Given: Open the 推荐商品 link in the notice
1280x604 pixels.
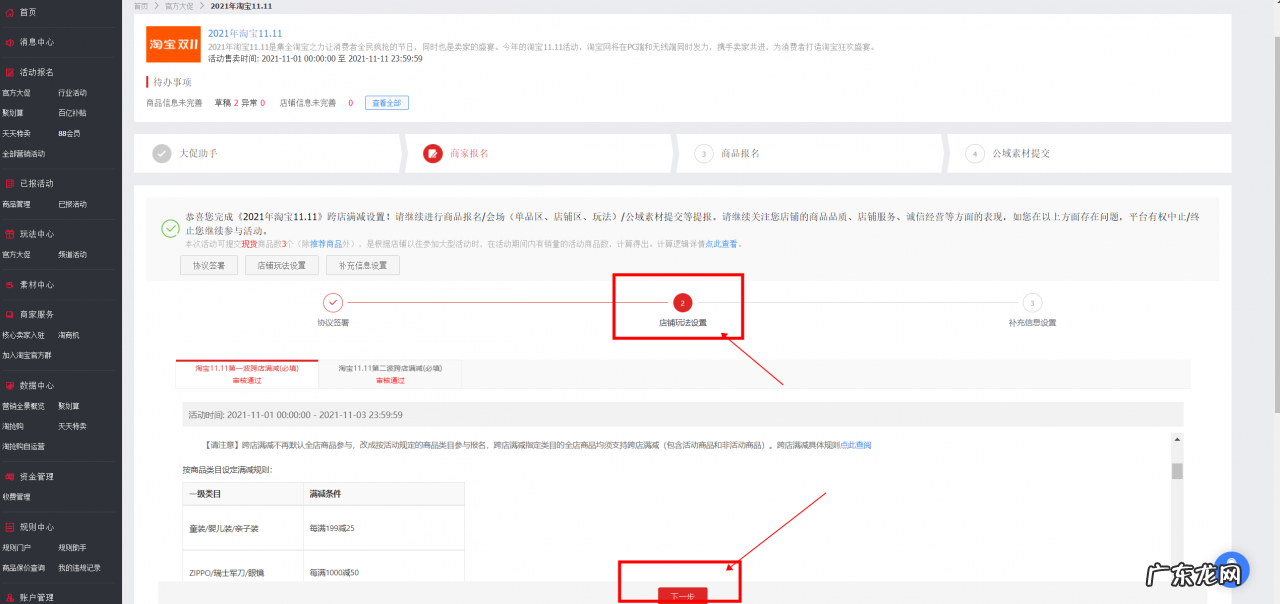Looking at the screenshot, I should (x=317, y=243).
